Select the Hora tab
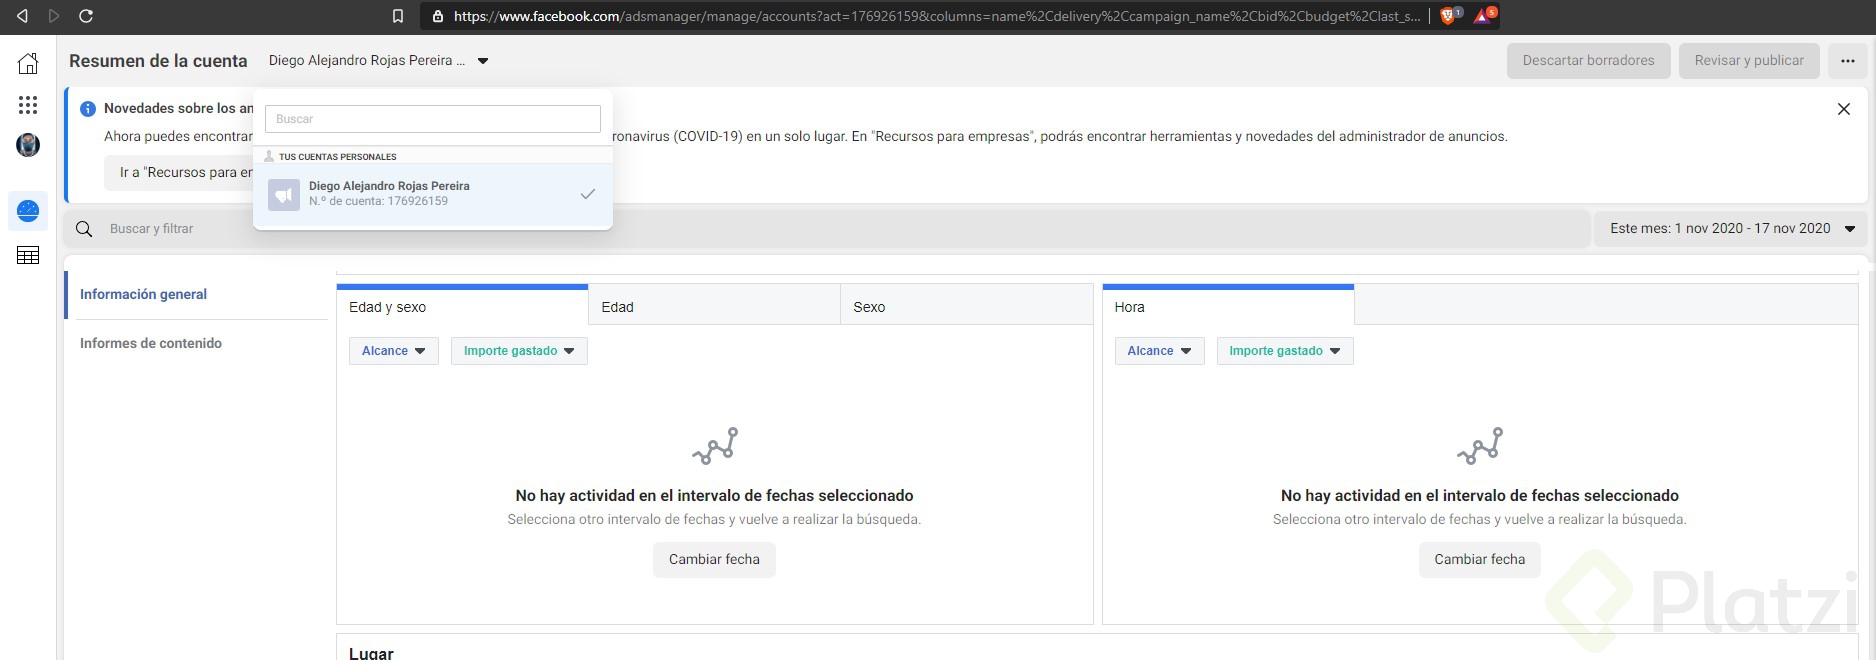The height and width of the screenshot is (660, 1876). point(1228,306)
